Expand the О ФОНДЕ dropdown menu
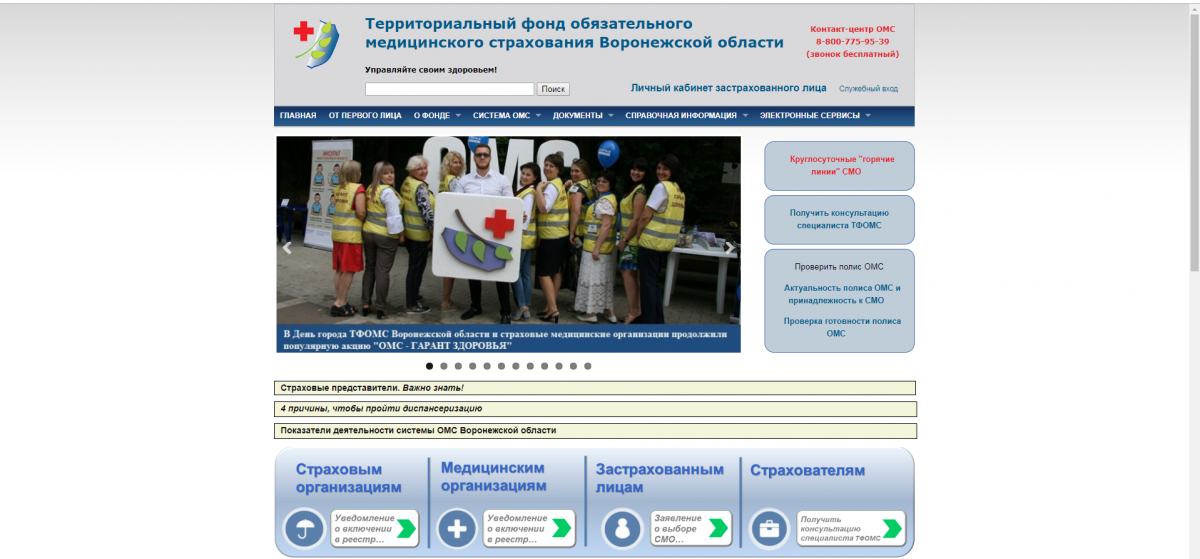This screenshot has height=559, width=1200. click(x=437, y=116)
